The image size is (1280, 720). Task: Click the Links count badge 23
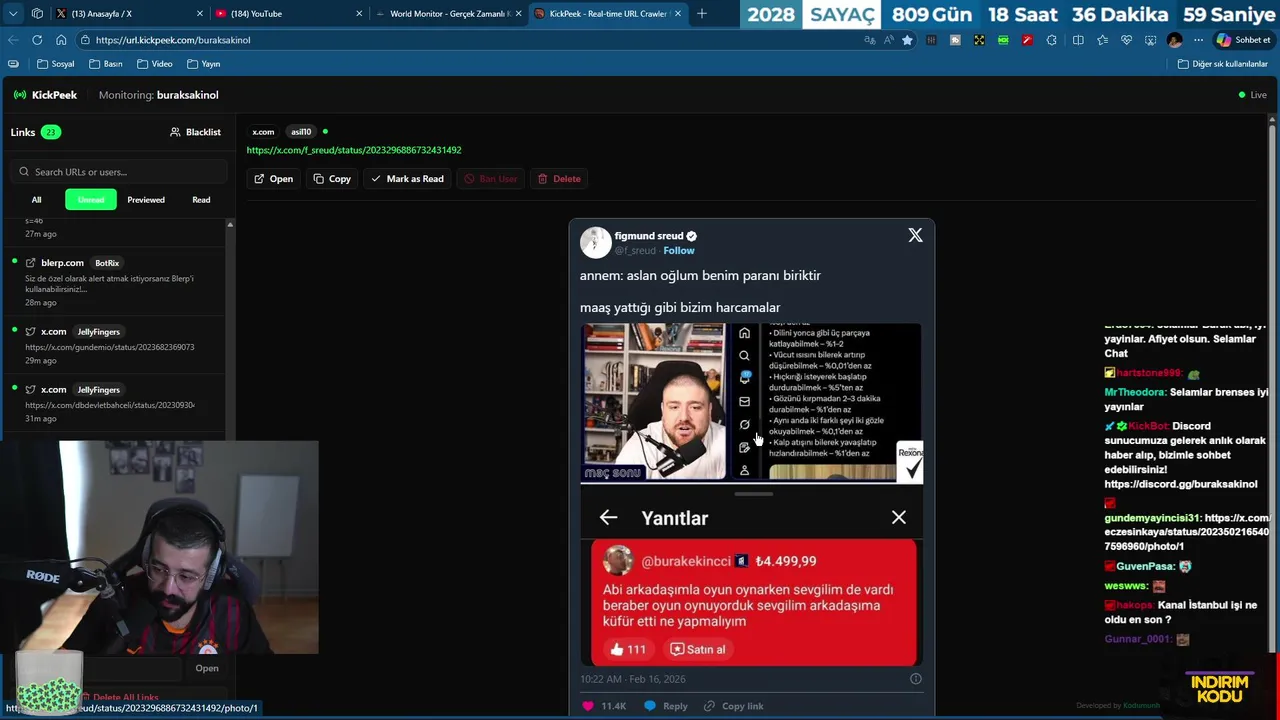point(50,132)
